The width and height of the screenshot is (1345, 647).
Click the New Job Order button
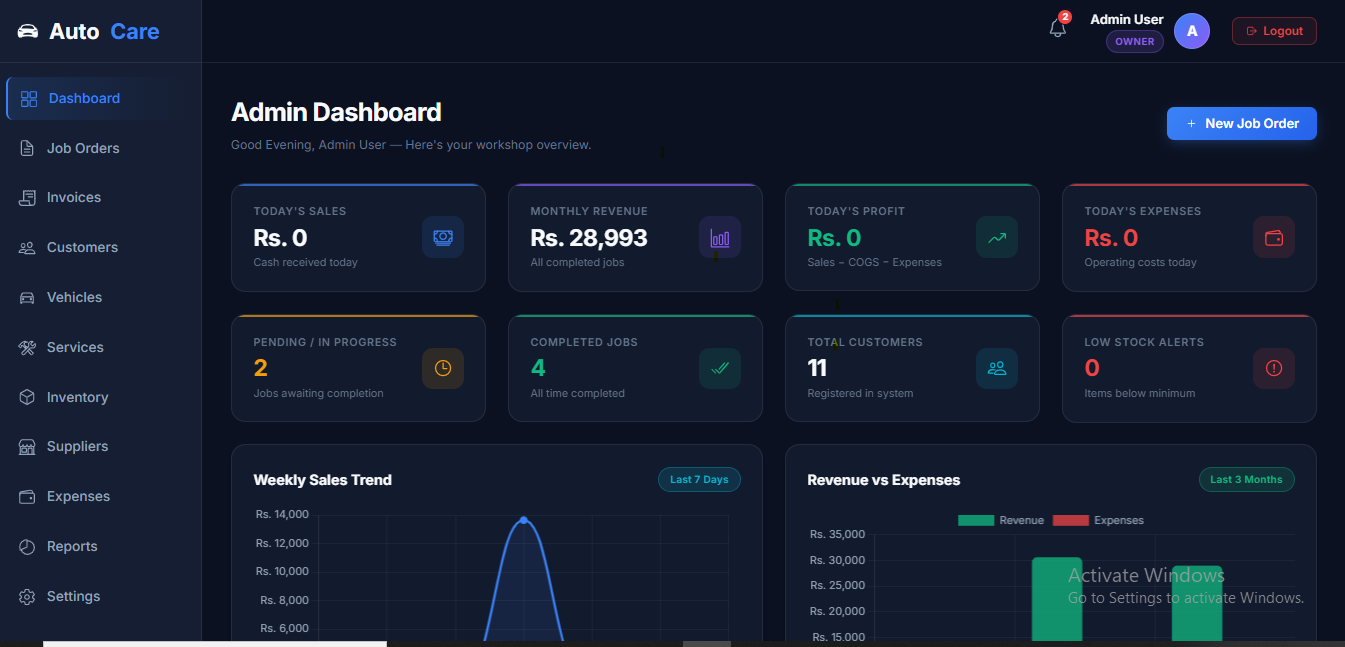(1242, 123)
